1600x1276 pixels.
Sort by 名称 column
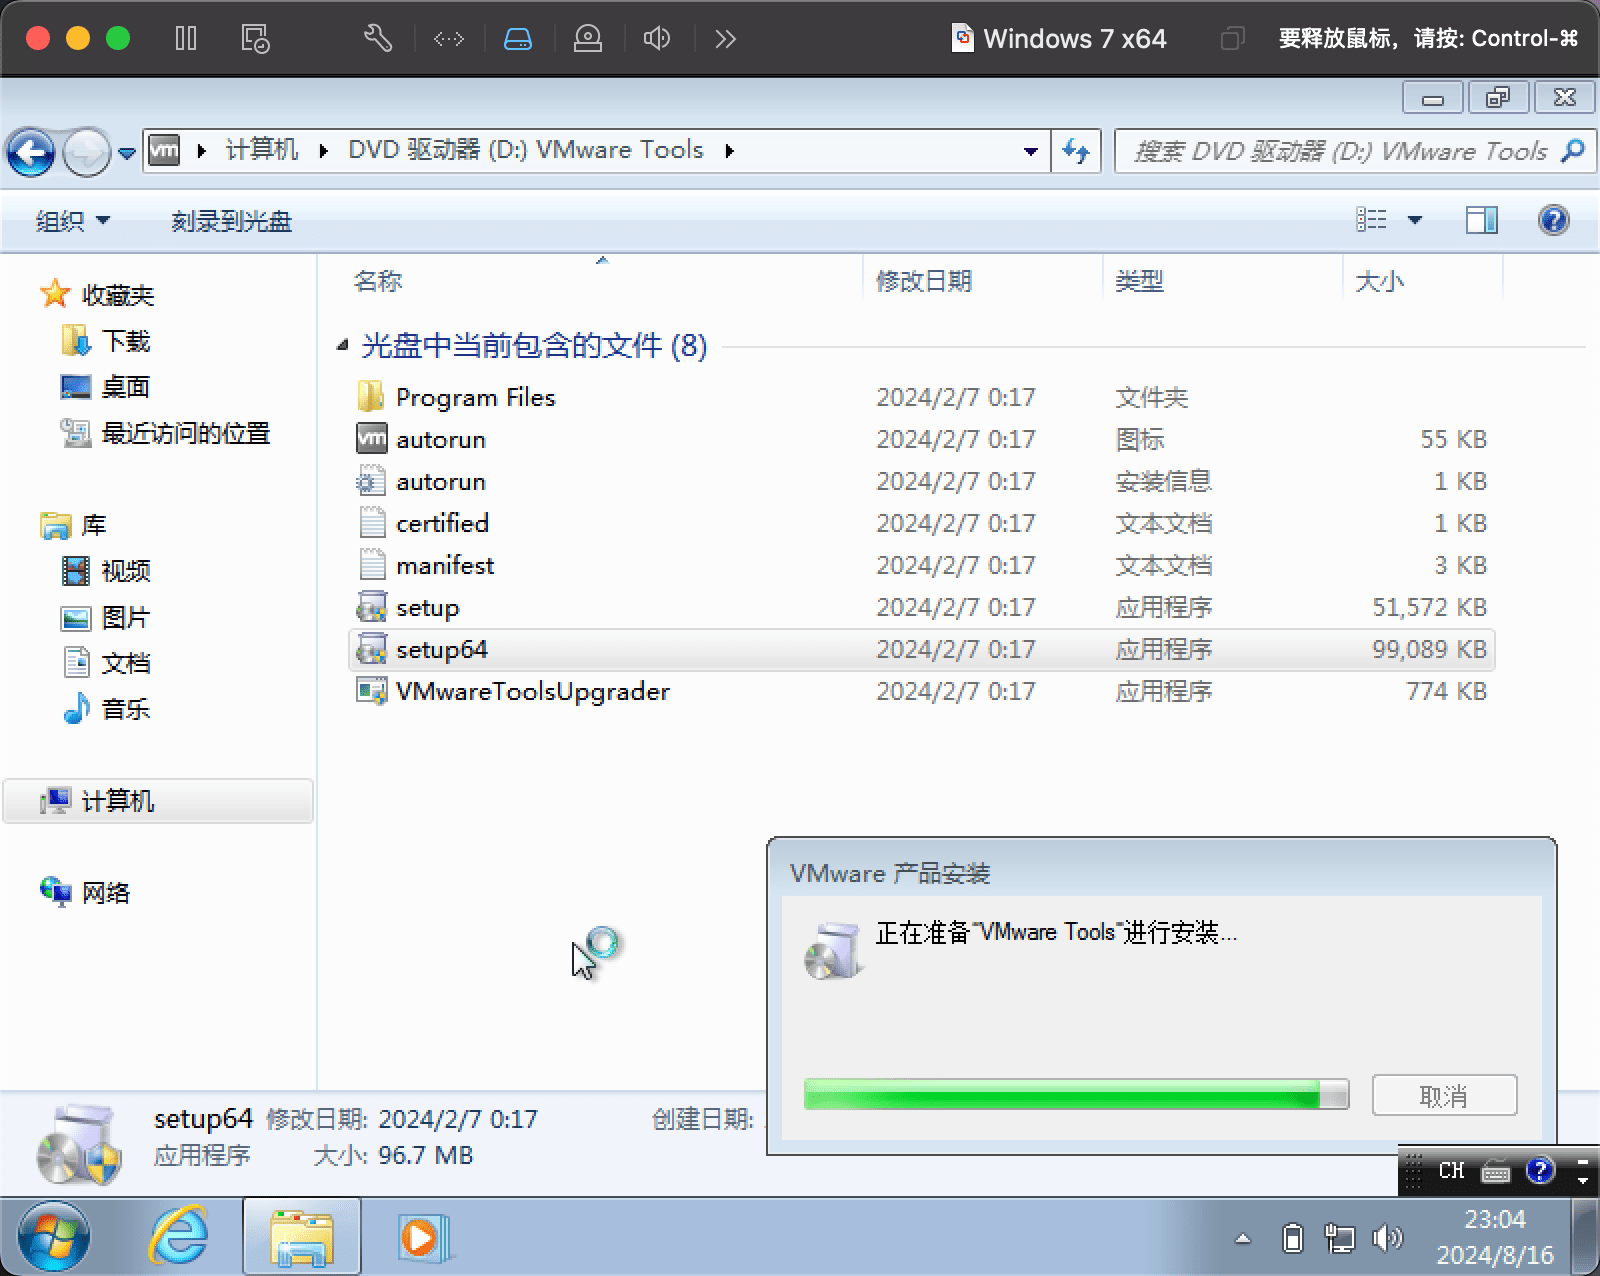[x=378, y=281]
